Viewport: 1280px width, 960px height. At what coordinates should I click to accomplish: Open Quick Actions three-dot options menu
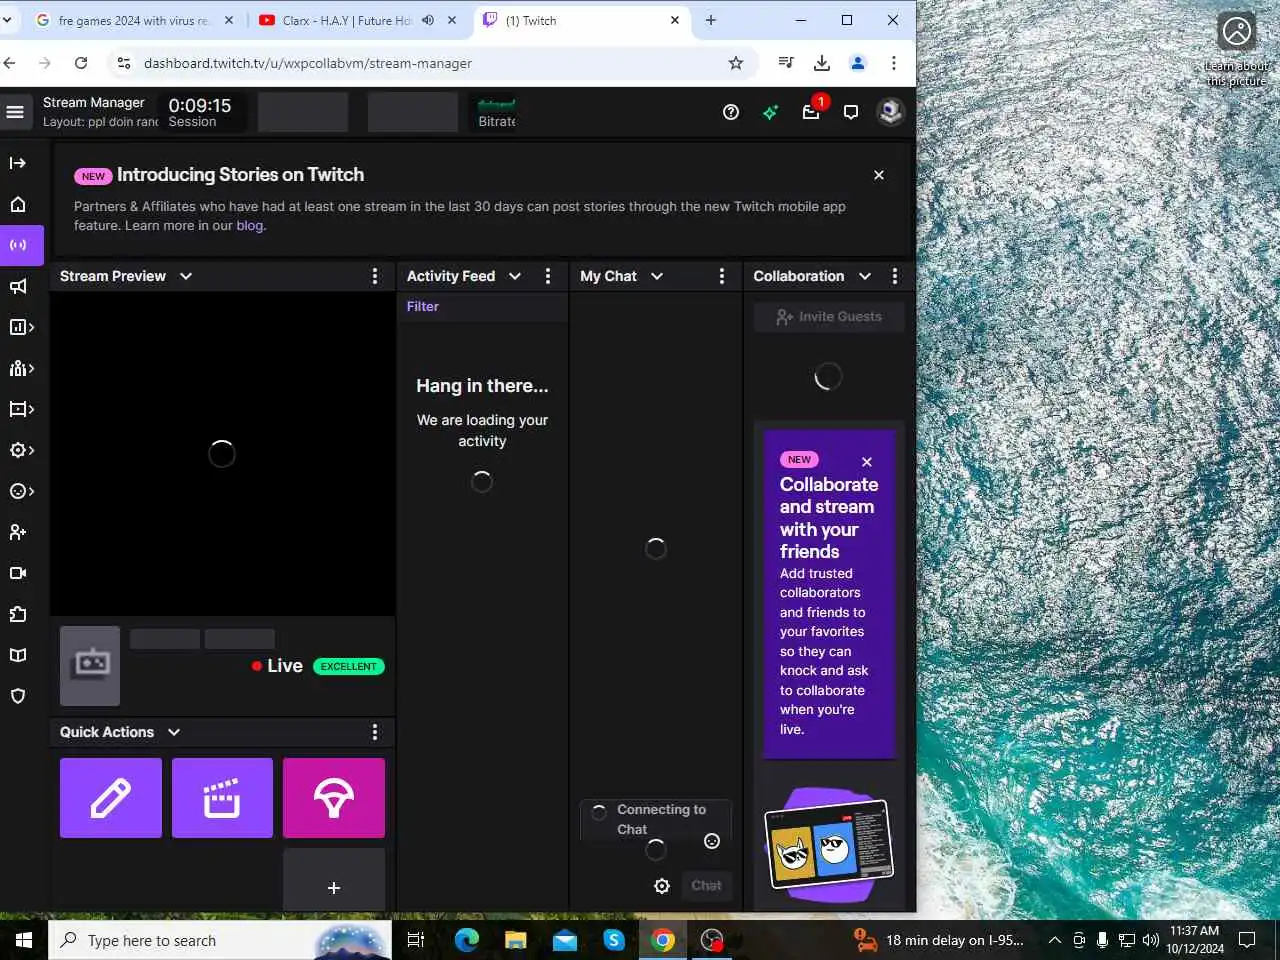pos(375,732)
